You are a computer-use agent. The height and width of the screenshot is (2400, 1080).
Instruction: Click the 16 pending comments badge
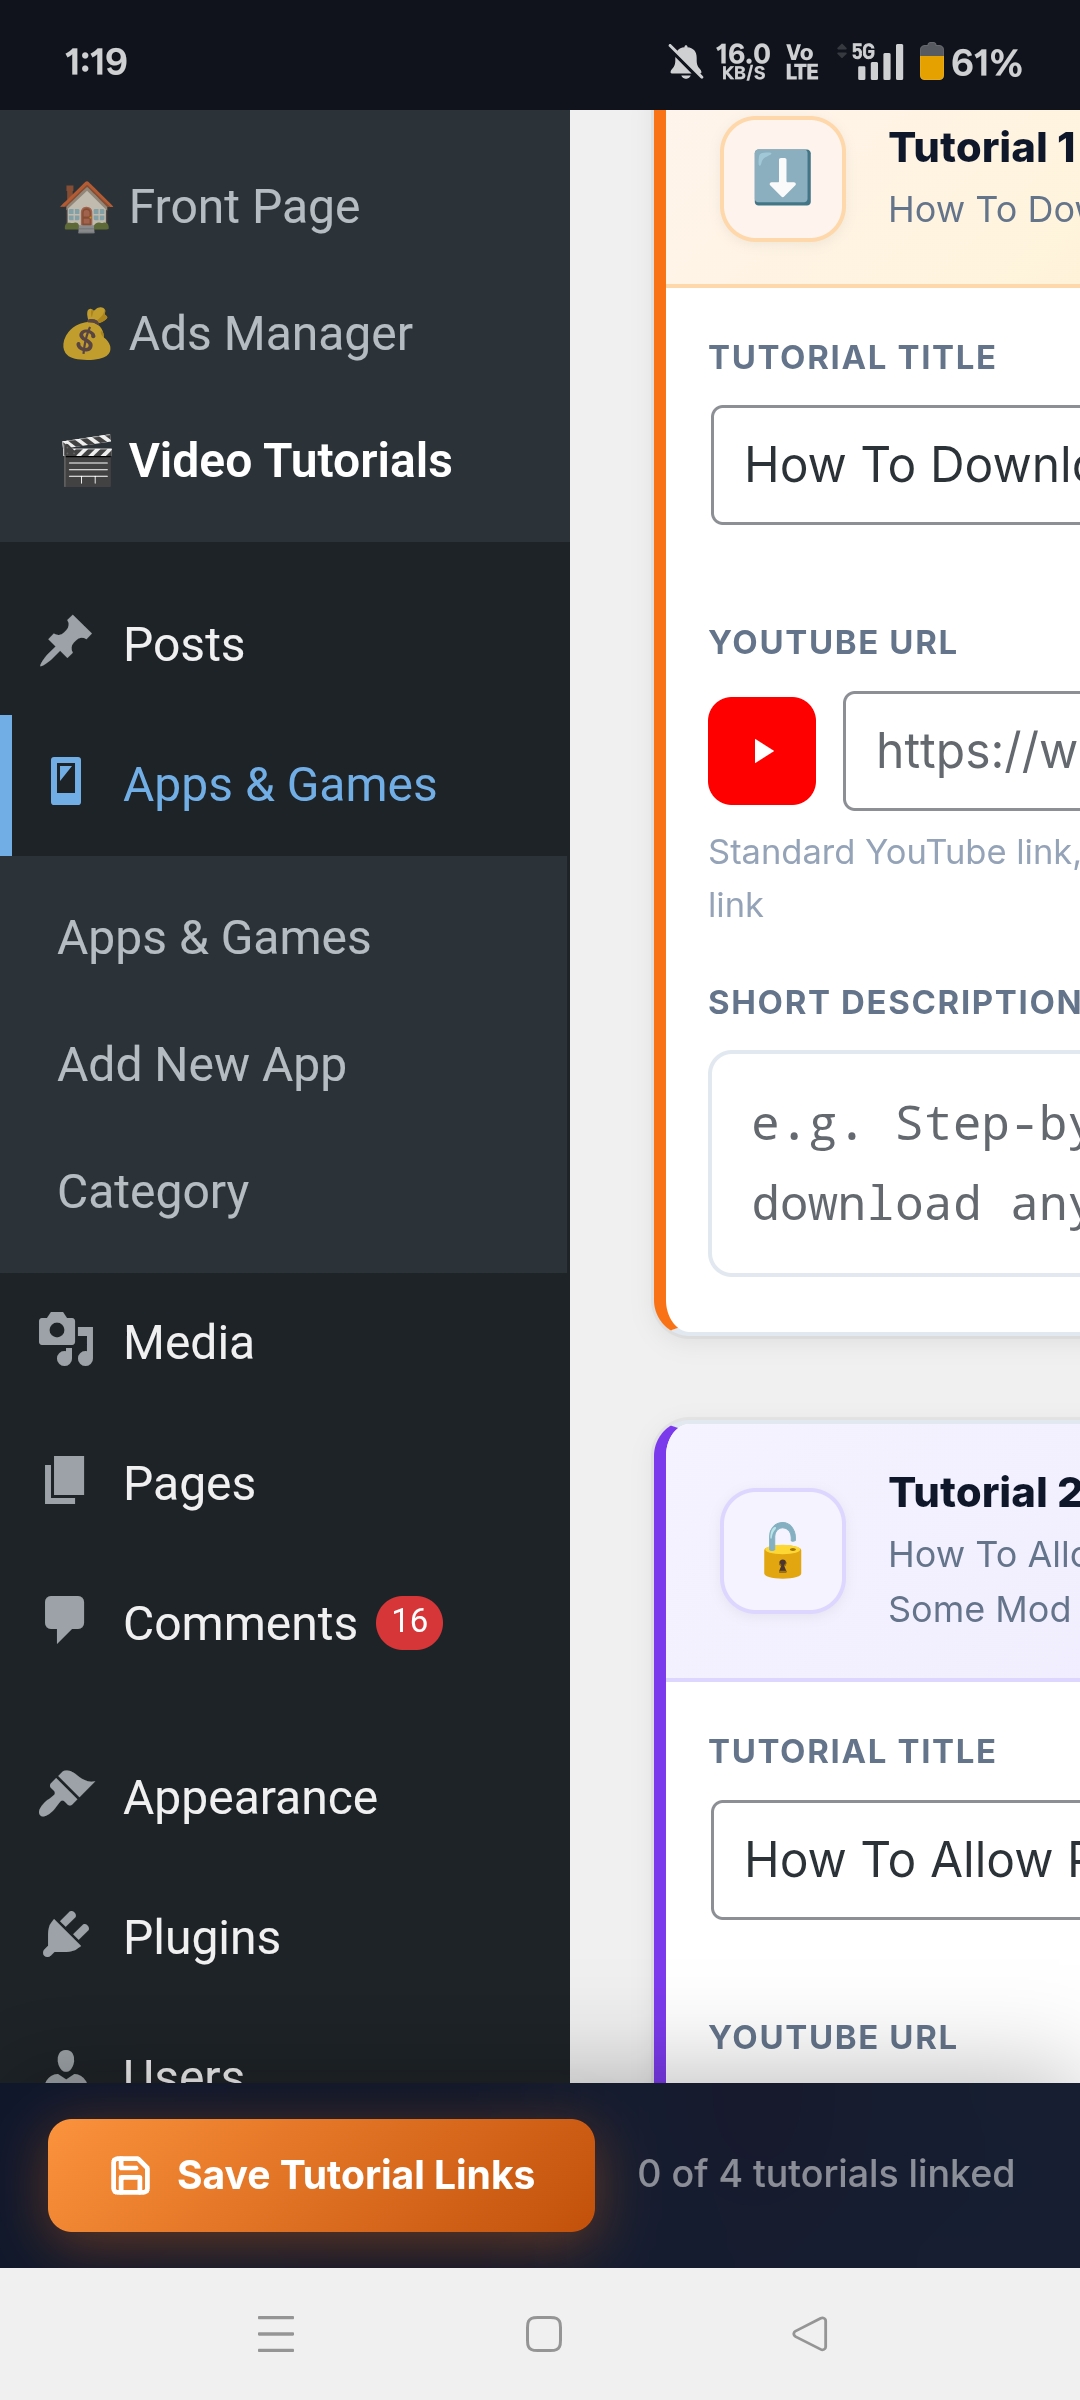click(409, 1621)
